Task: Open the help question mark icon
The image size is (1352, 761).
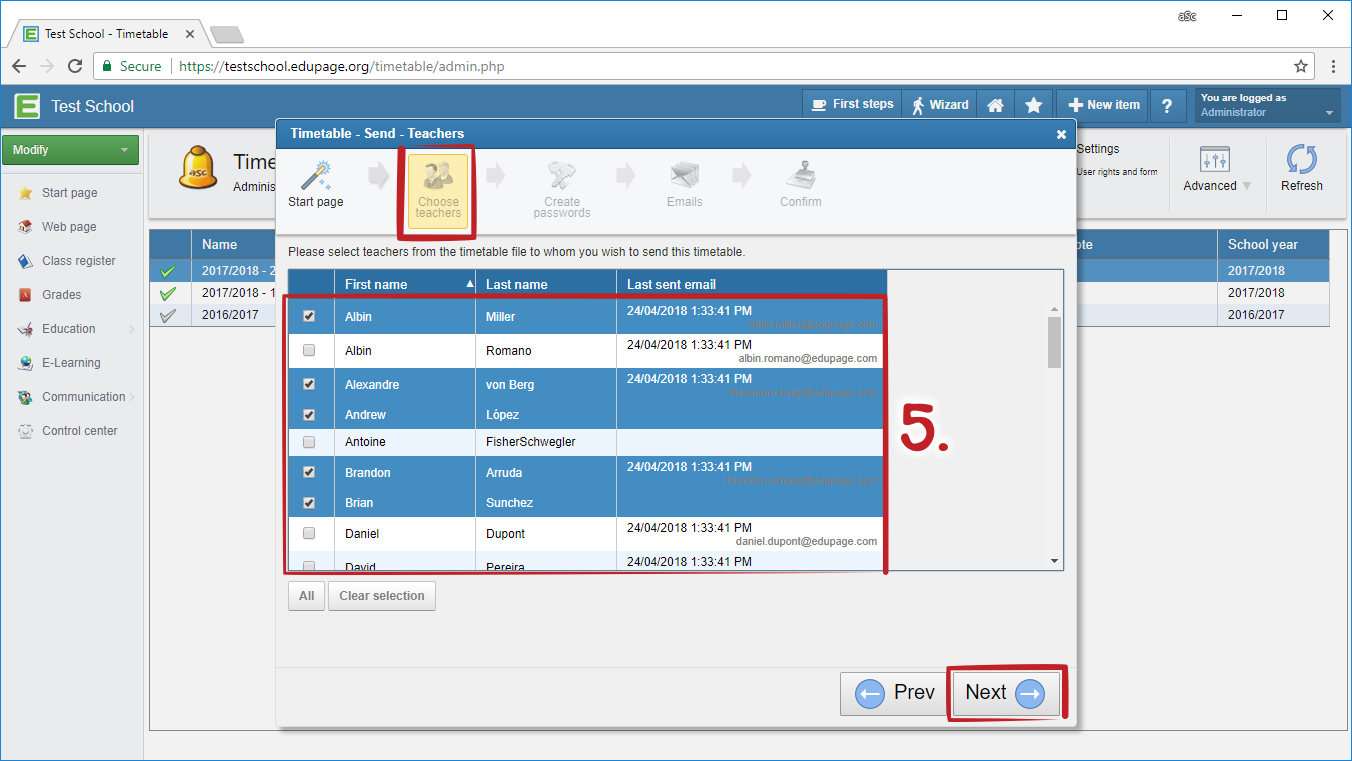Action: (x=1167, y=105)
